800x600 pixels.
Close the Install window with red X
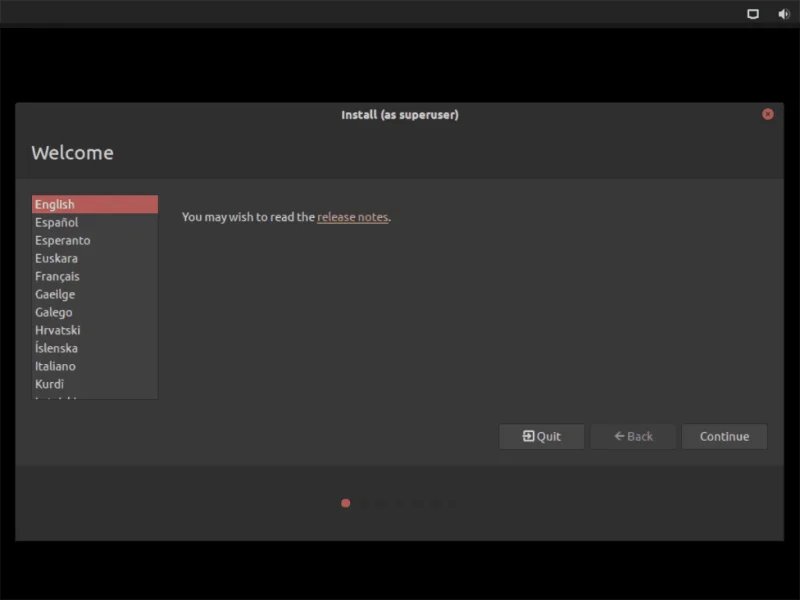click(767, 114)
